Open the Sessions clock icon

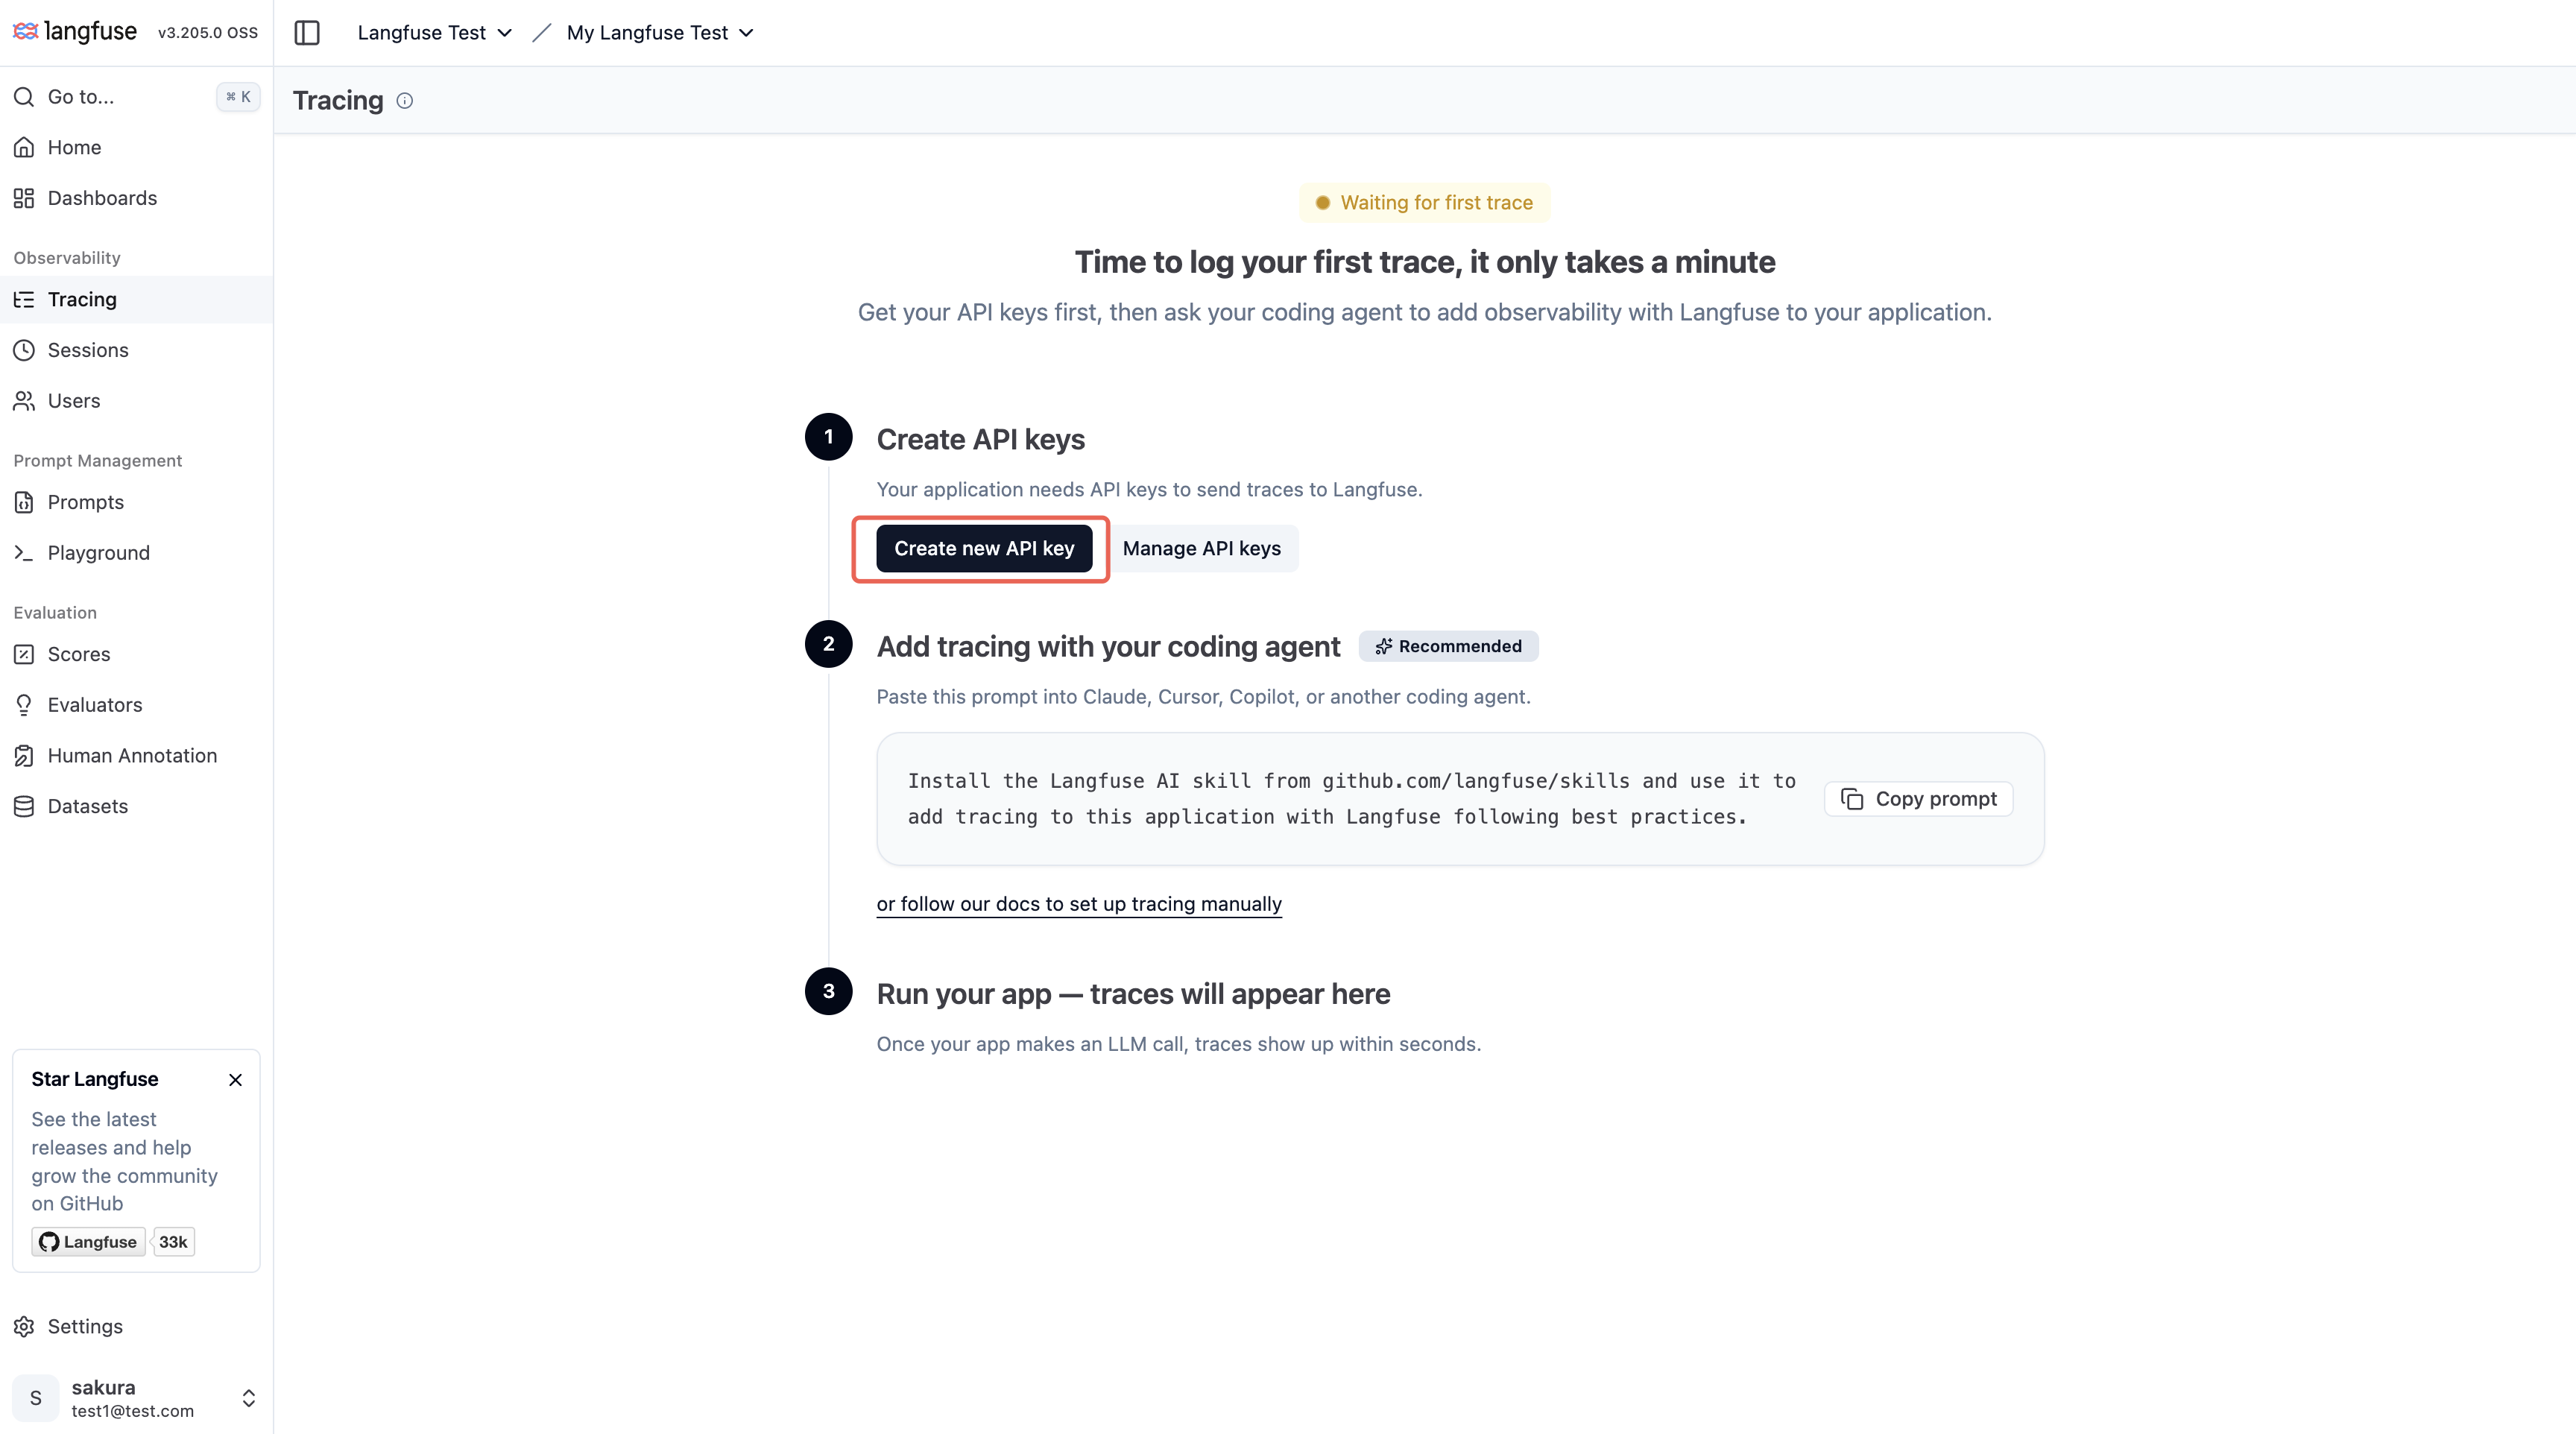point(24,350)
